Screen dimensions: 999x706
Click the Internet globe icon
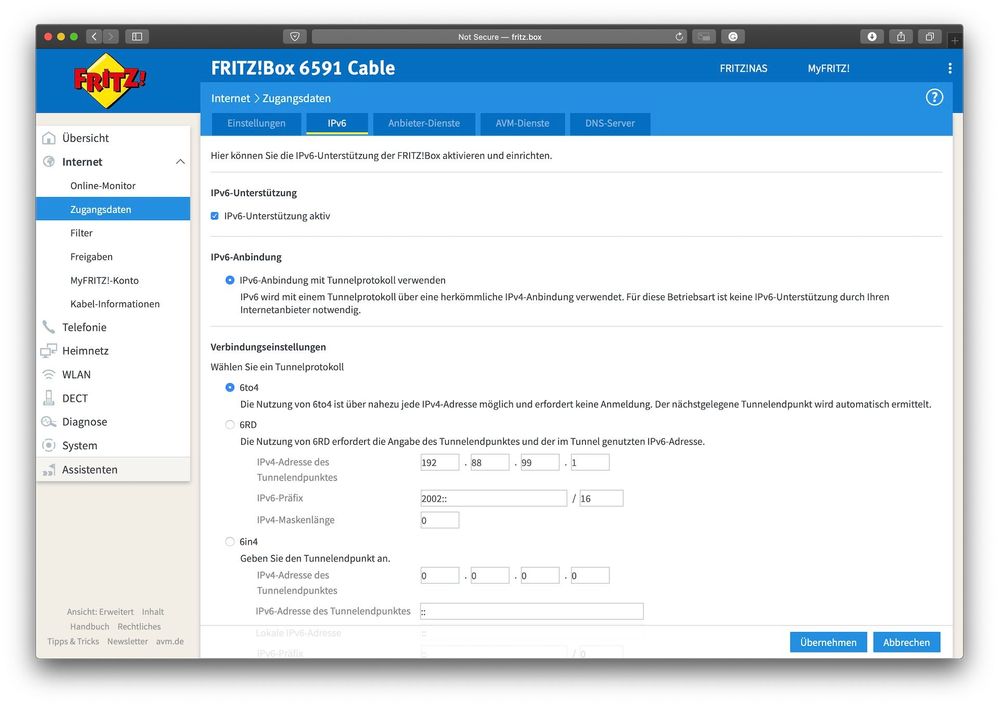point(48,161)
